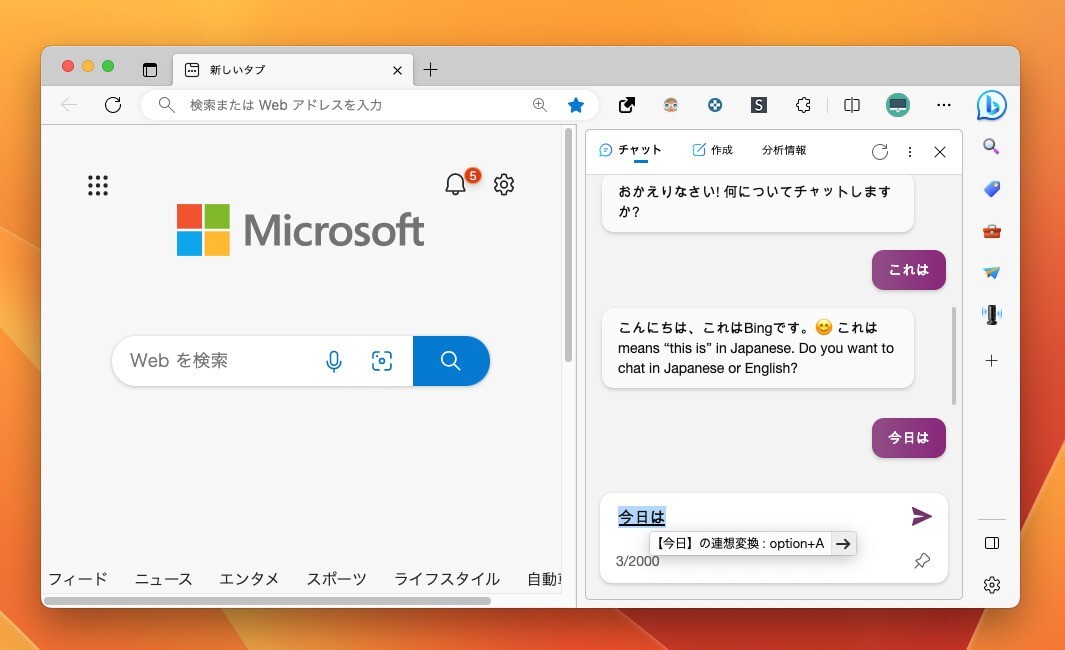
Task: Toggle split screen view in the toolbar
Action: (x=852, y=105)
